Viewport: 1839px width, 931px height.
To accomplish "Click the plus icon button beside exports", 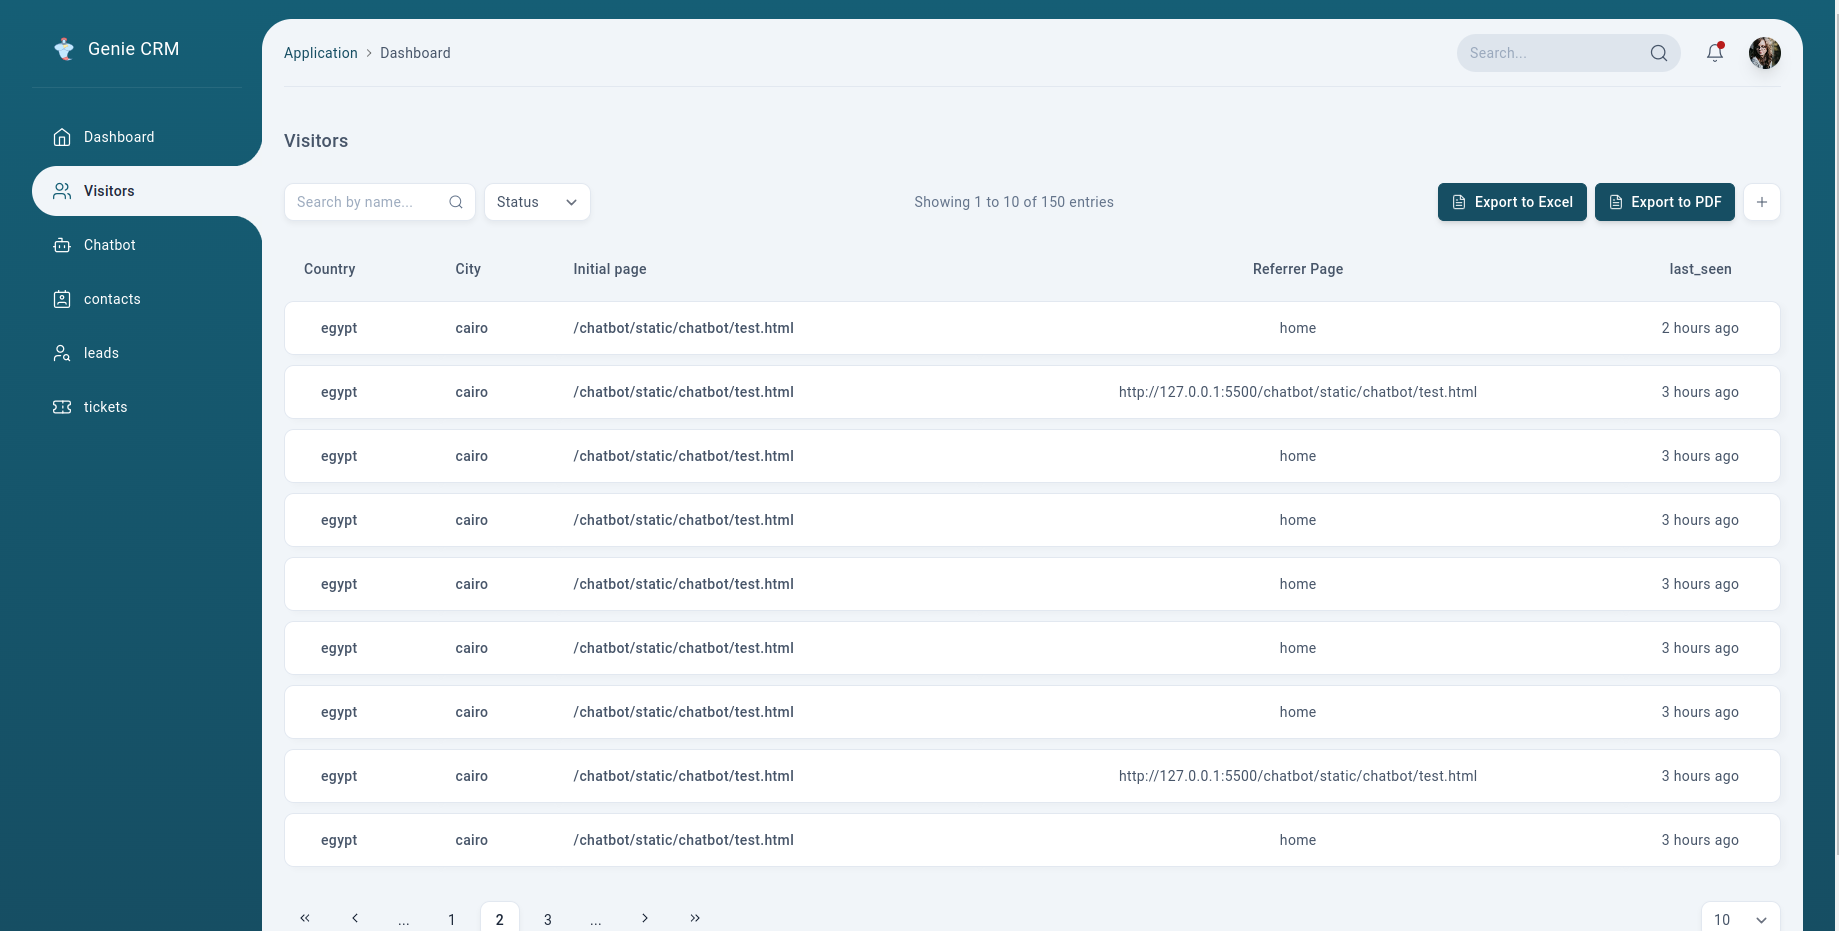I will tap(1761, 202).
